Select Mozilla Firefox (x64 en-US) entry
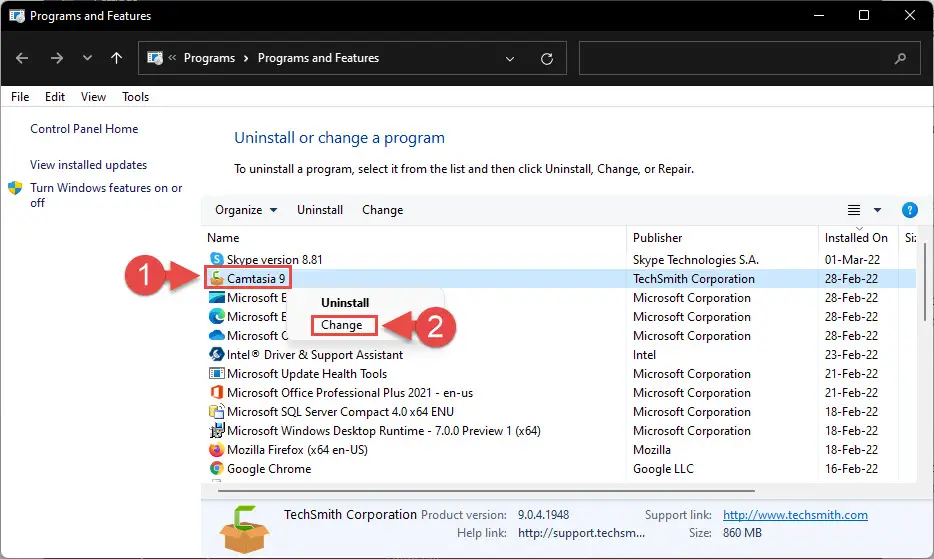This screenshot has width=934, height=559. click(x=297, y=449)
